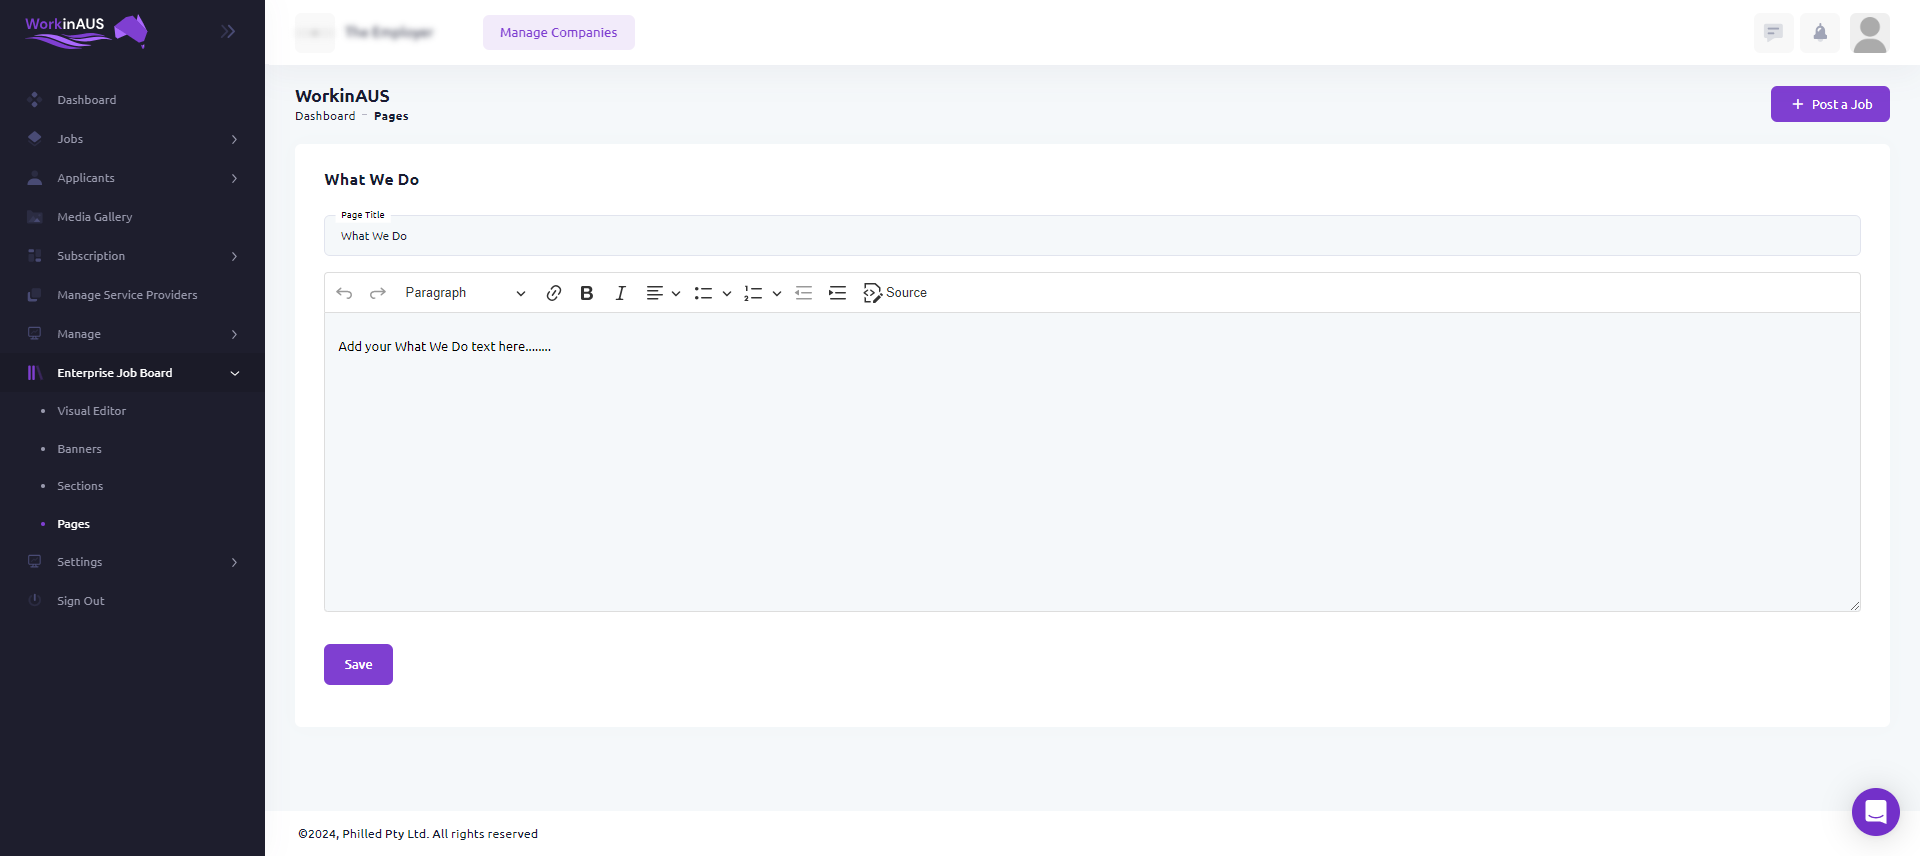Click the decrease indent icon
The image size is (1920, 856).
pyautogui.click(x=803, y=293)
